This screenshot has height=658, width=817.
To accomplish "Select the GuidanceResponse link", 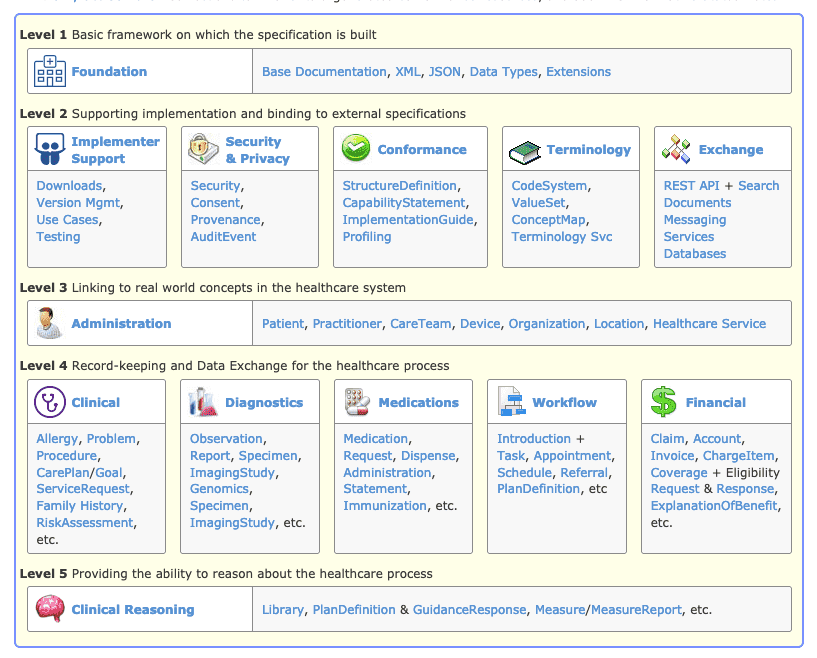I will click(x=469, y=610).
